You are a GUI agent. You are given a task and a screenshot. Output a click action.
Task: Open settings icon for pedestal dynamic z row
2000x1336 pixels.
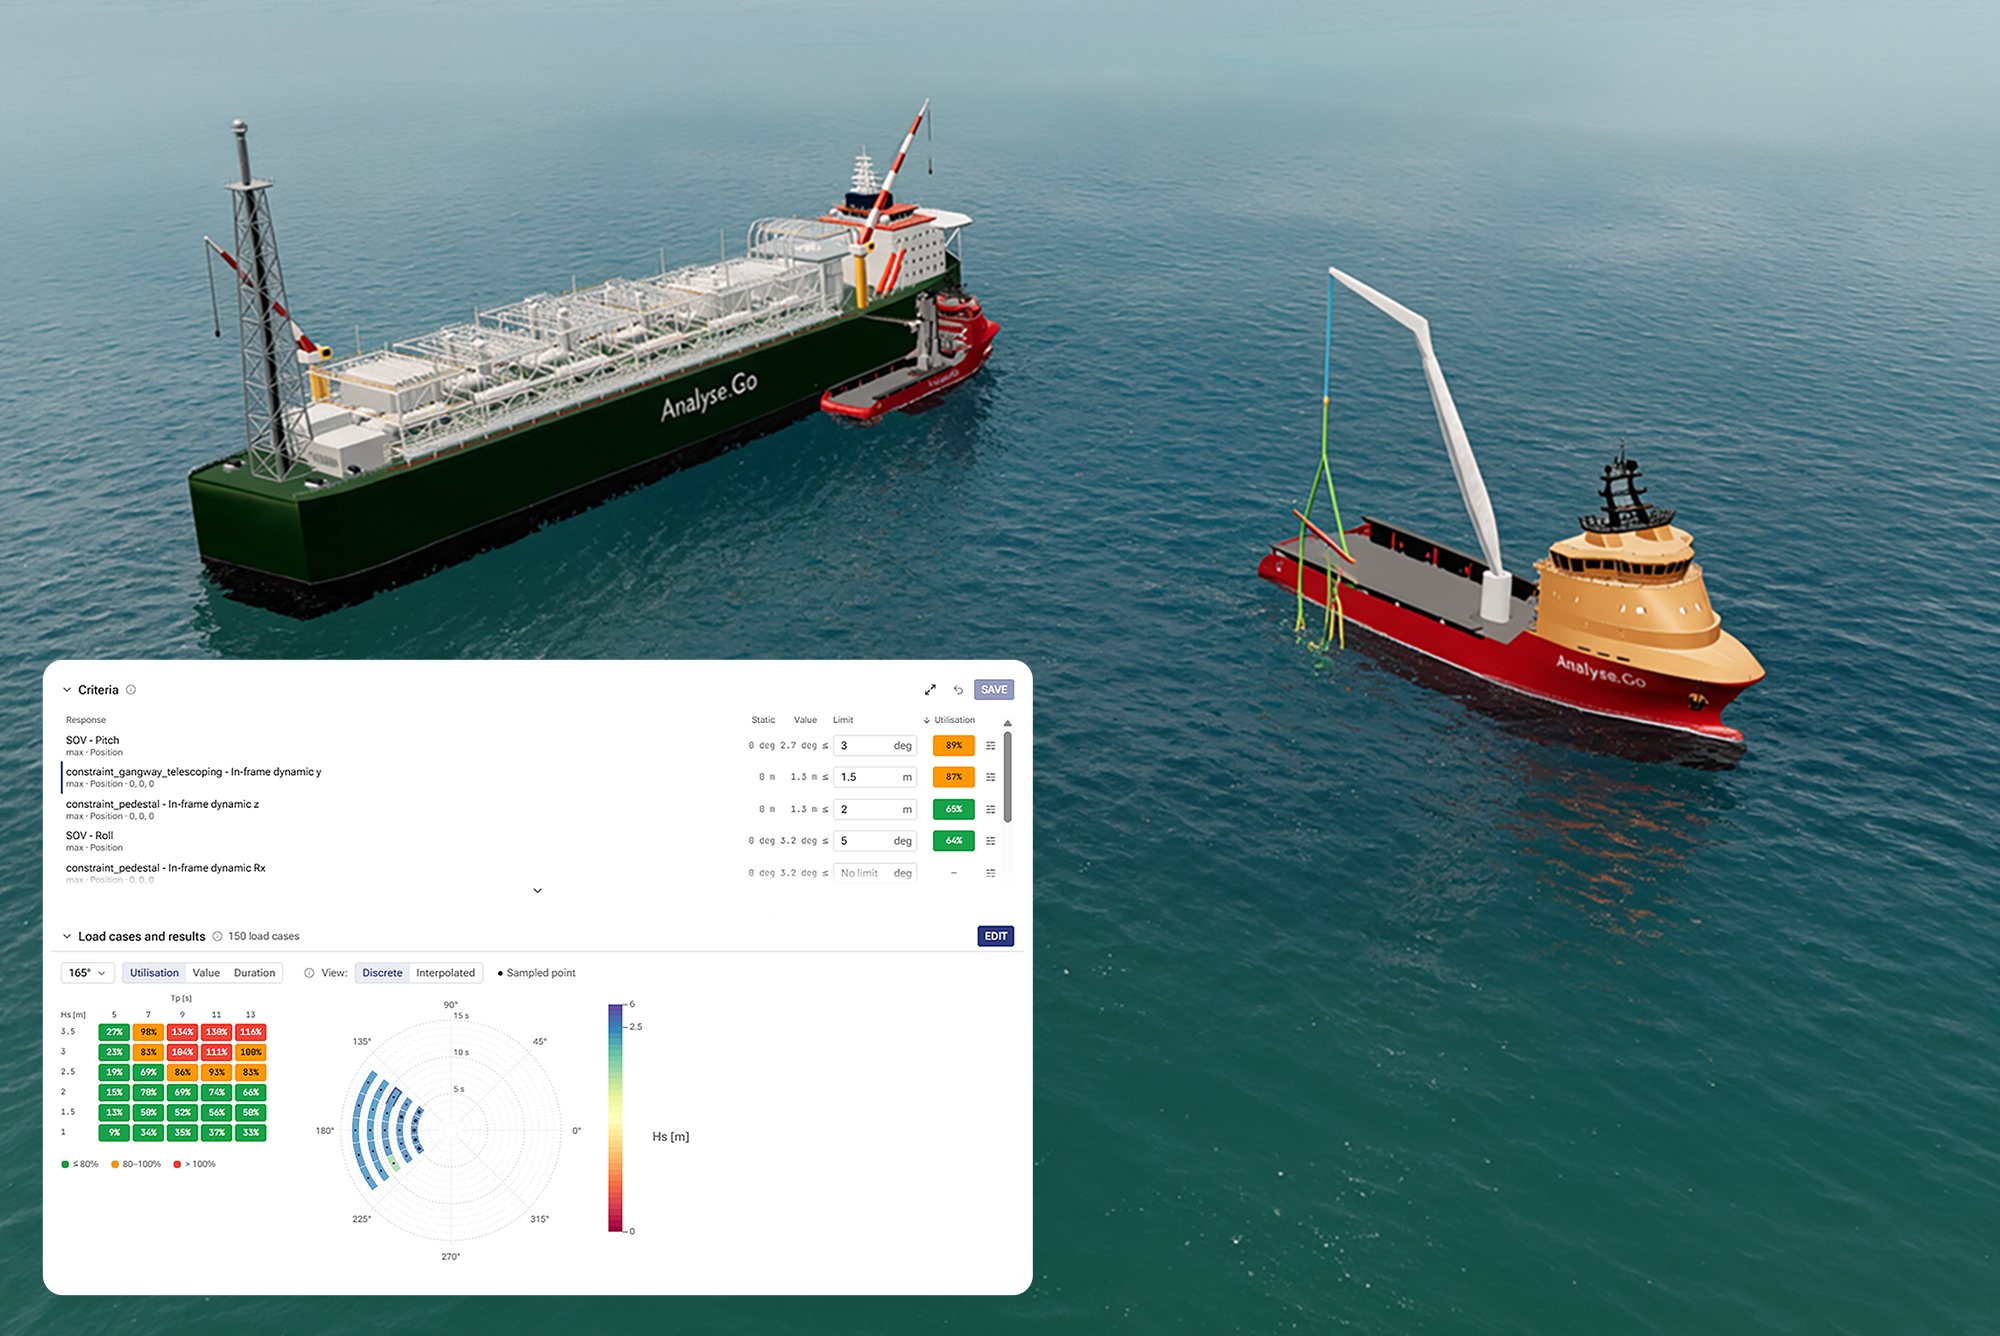pyautogui.click(x=991, y=809)
